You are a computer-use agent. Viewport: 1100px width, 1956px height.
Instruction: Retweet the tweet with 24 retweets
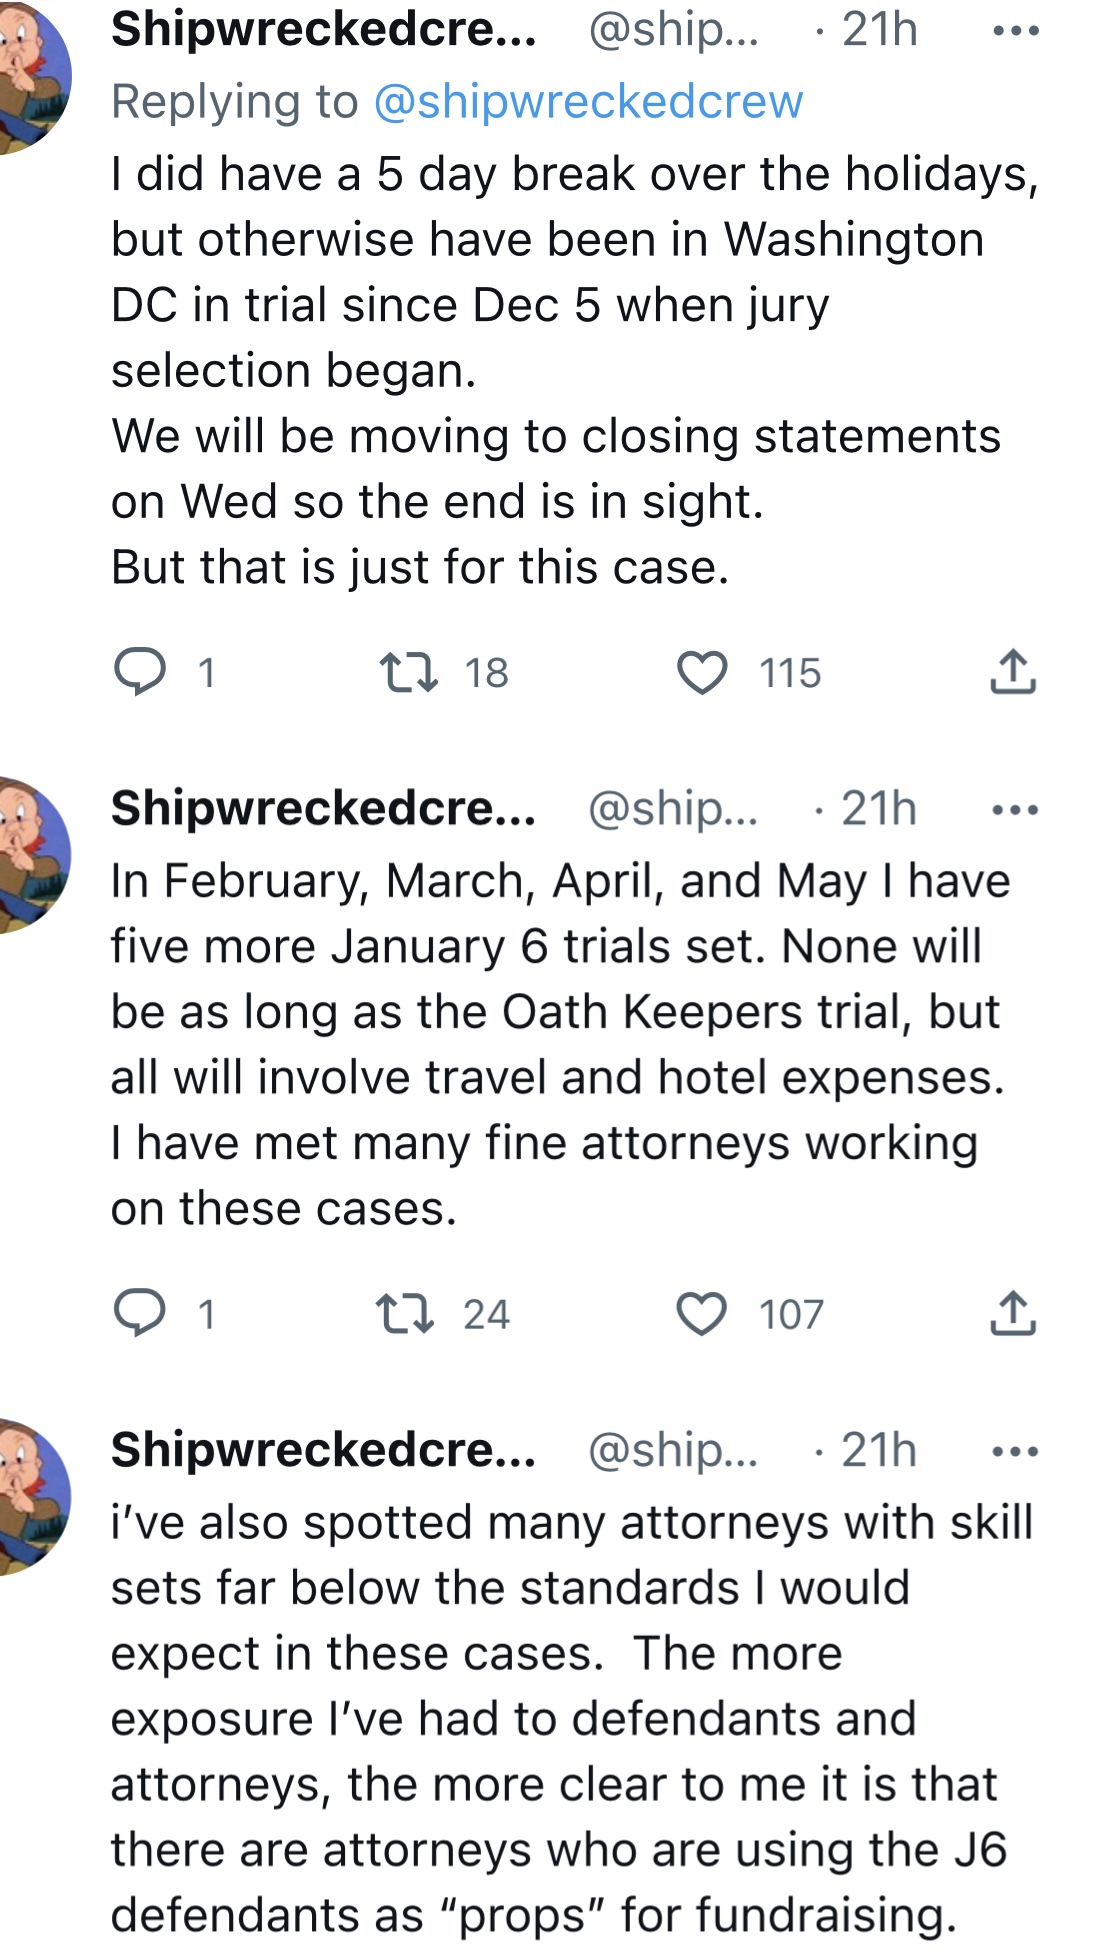pos(405,1313)
